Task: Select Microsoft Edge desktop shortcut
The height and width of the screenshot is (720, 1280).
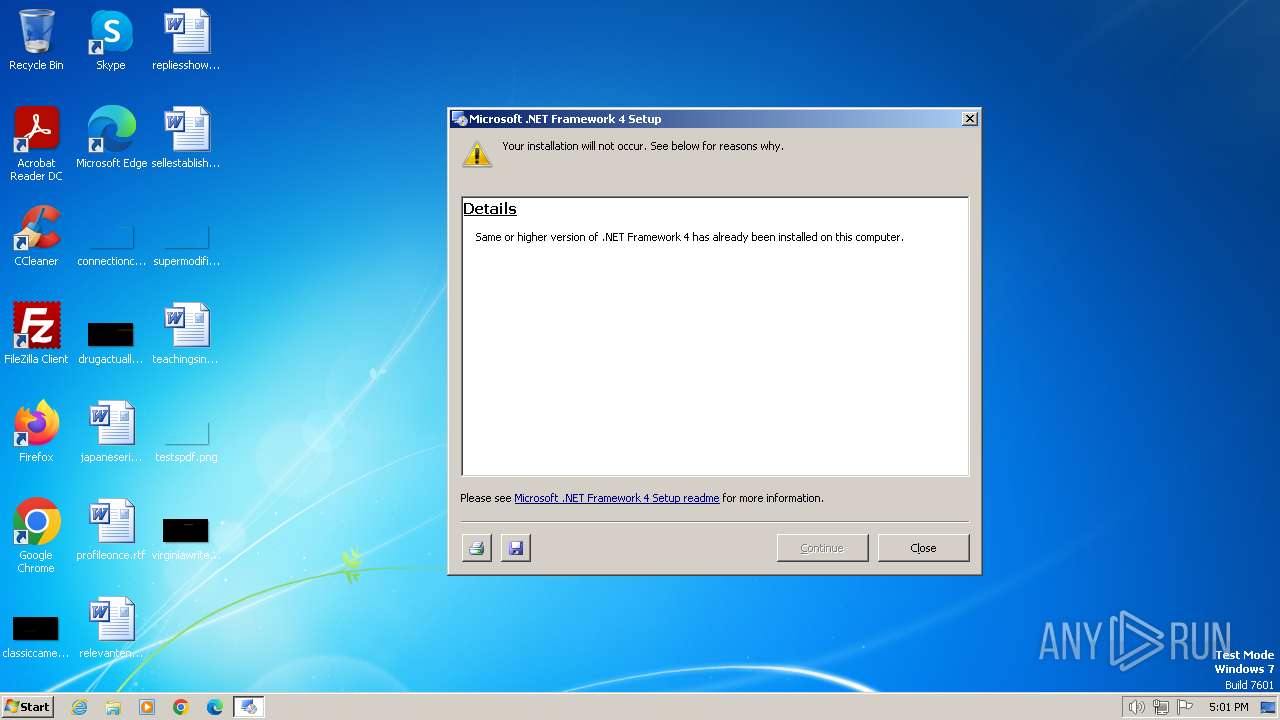Action: click(111, 138)
